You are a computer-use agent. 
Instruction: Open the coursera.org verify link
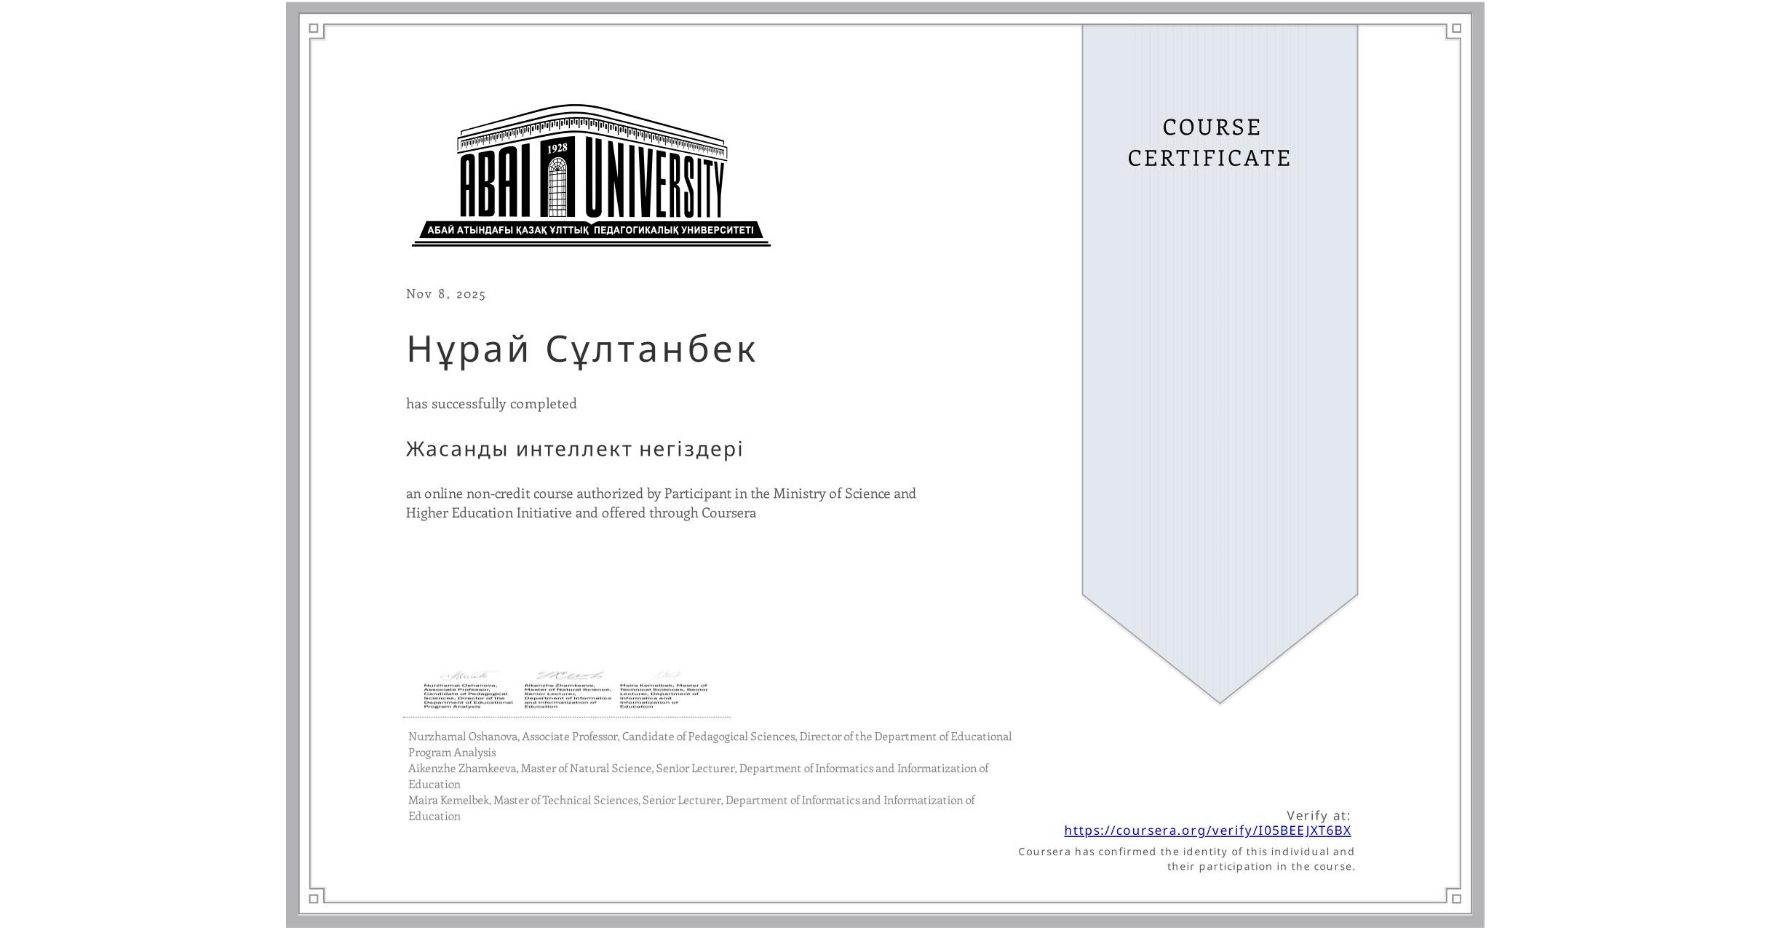pos(1206,830)
